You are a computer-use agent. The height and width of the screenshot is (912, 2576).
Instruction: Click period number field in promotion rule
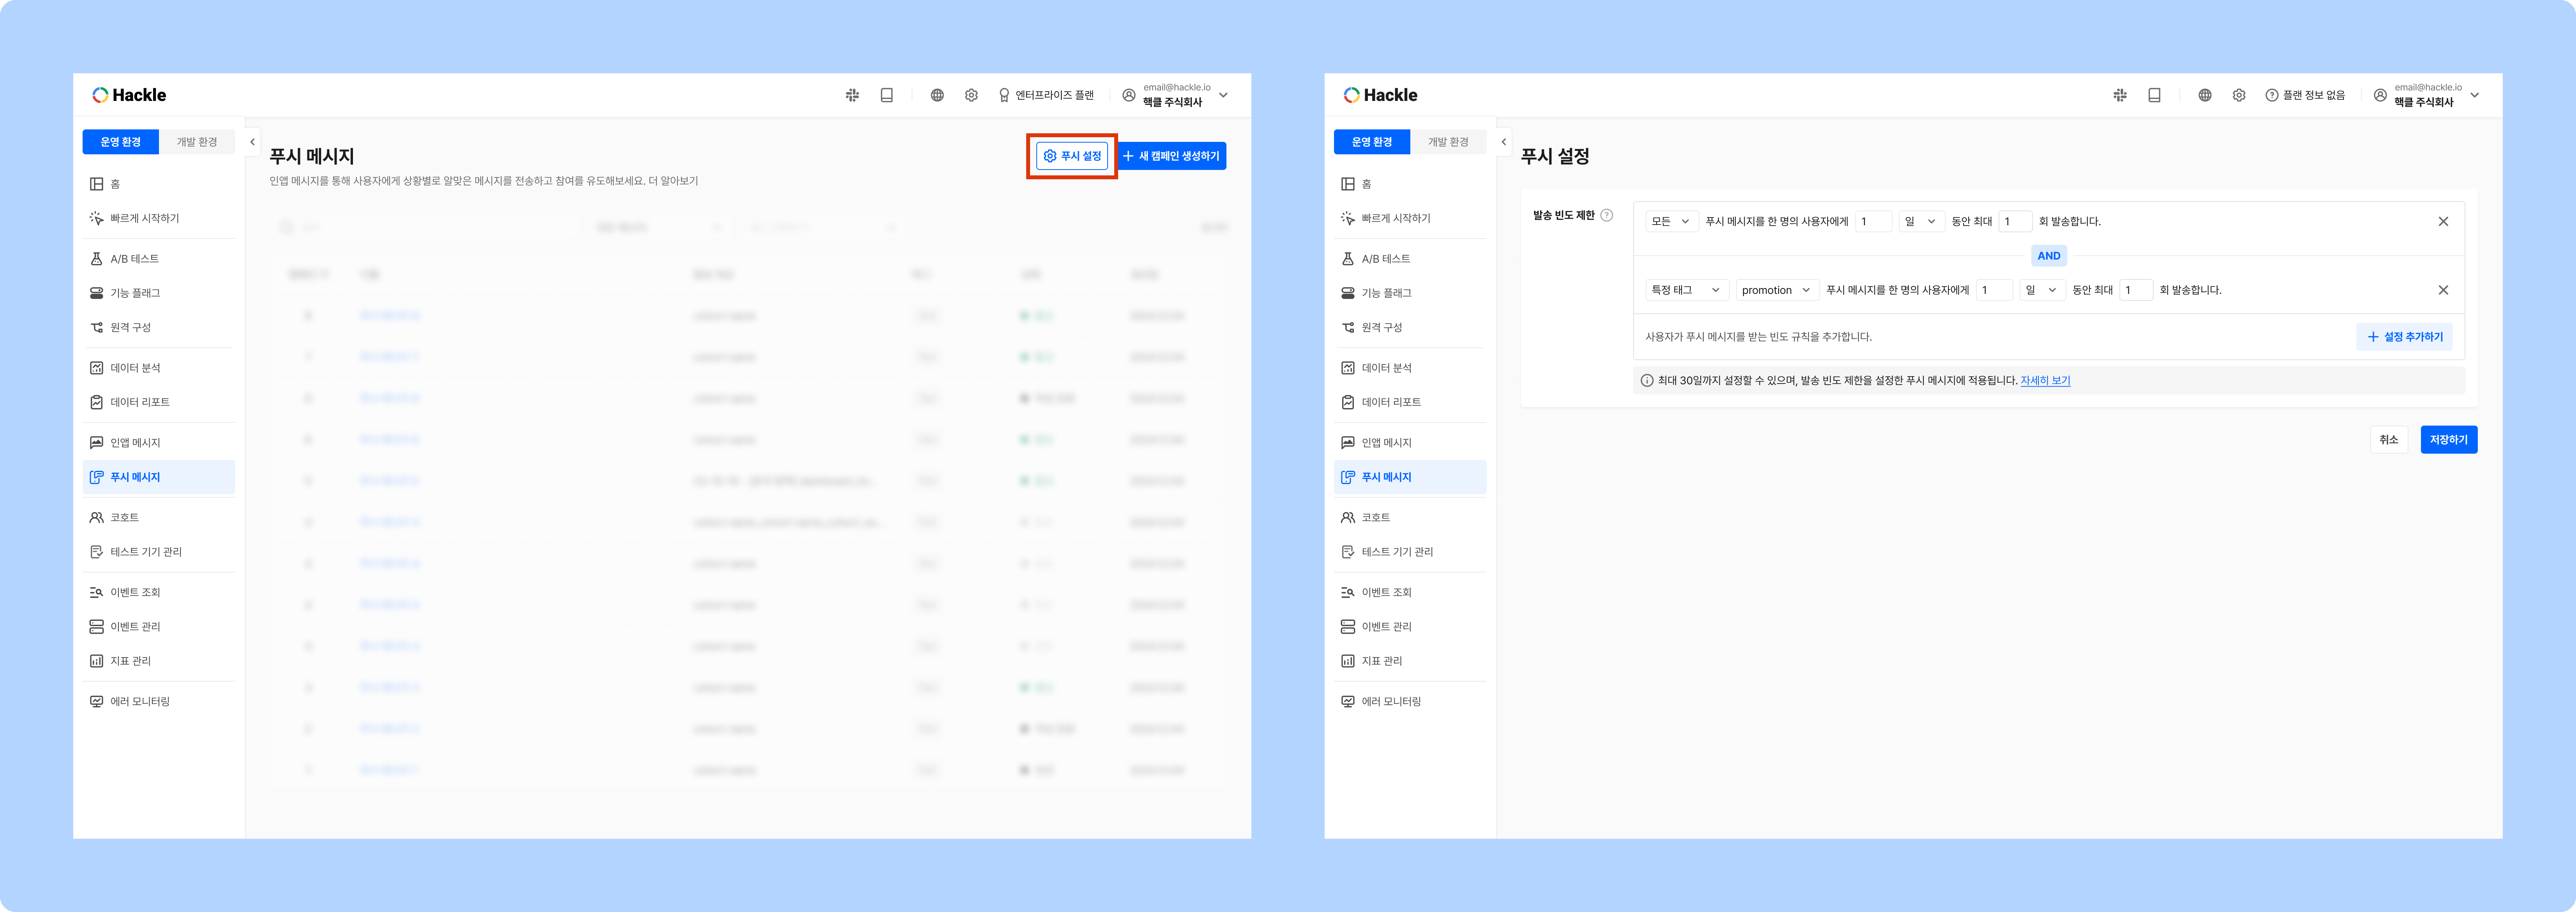click(1994, 290)
